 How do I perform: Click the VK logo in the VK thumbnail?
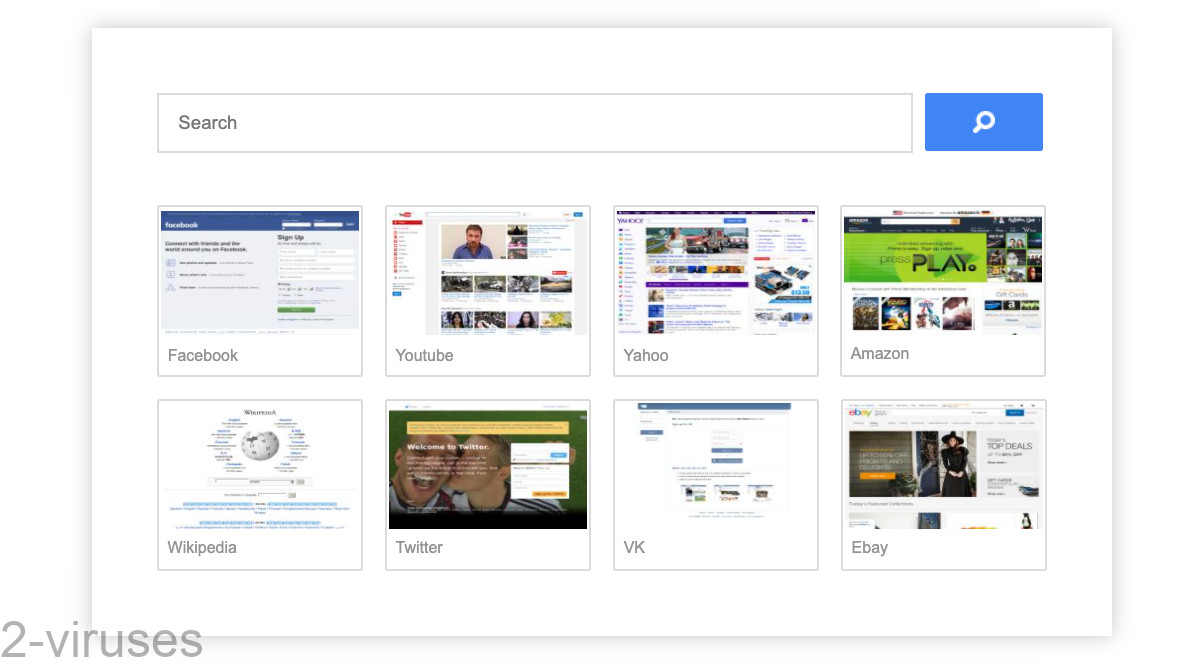coord(644,406)
